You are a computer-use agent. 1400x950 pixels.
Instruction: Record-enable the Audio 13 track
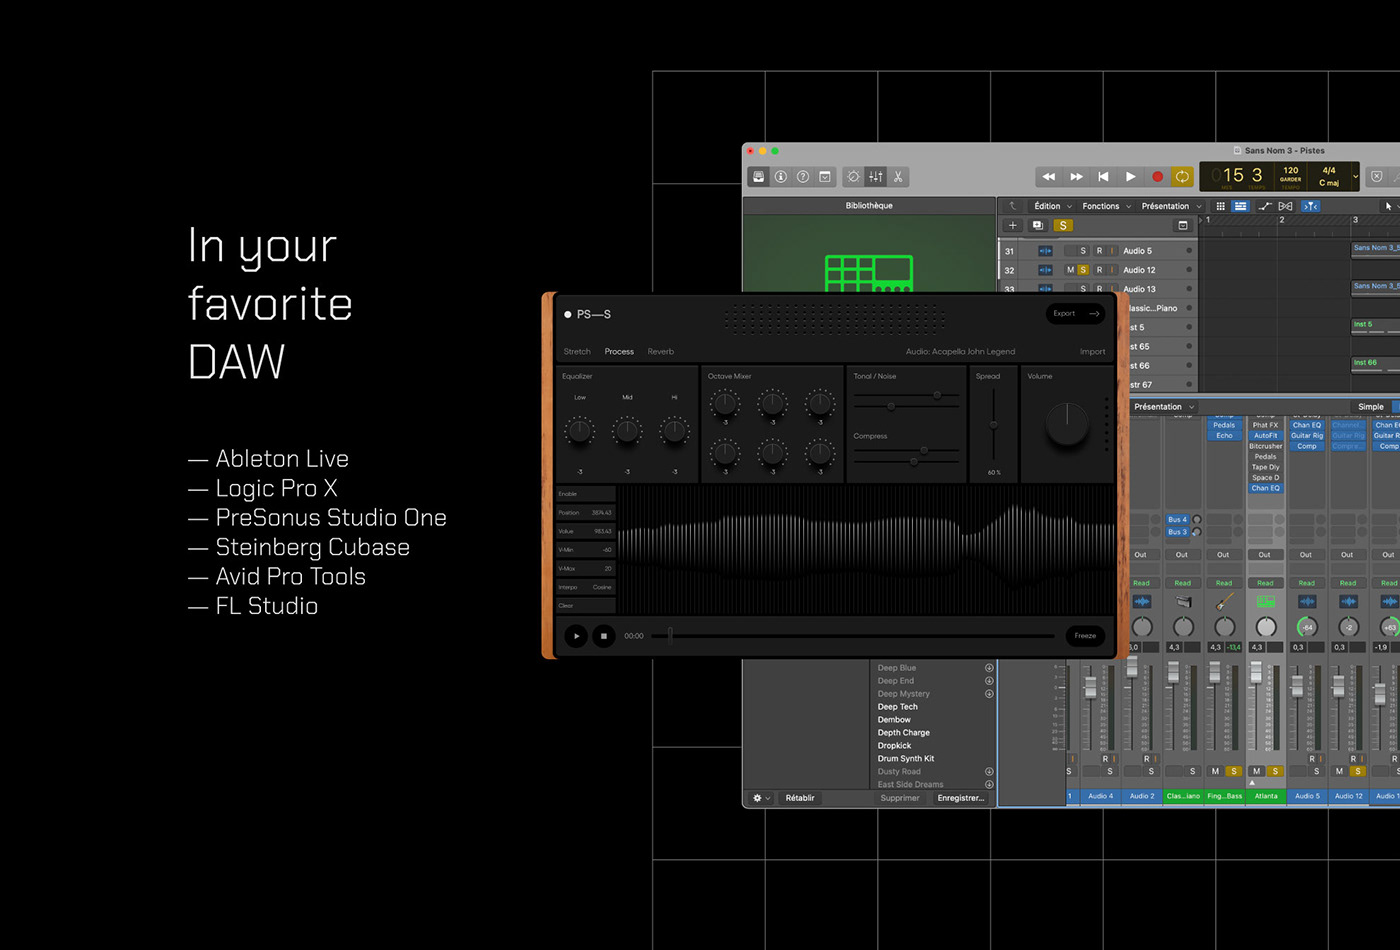1099,289
